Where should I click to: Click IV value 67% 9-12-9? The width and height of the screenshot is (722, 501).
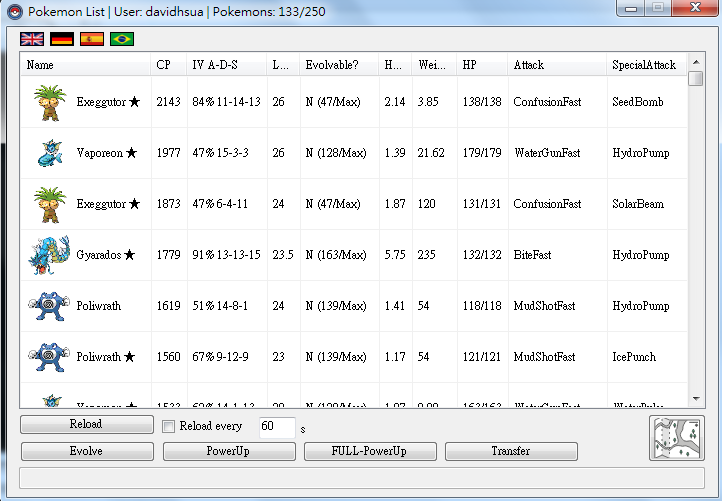pos(221,357)
